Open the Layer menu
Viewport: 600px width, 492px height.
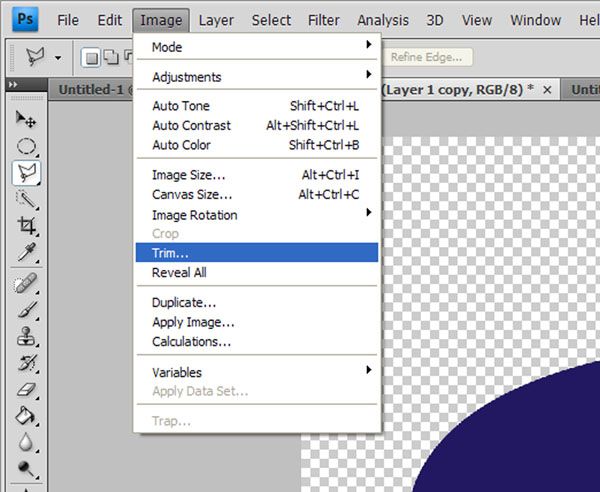(216, 20)
